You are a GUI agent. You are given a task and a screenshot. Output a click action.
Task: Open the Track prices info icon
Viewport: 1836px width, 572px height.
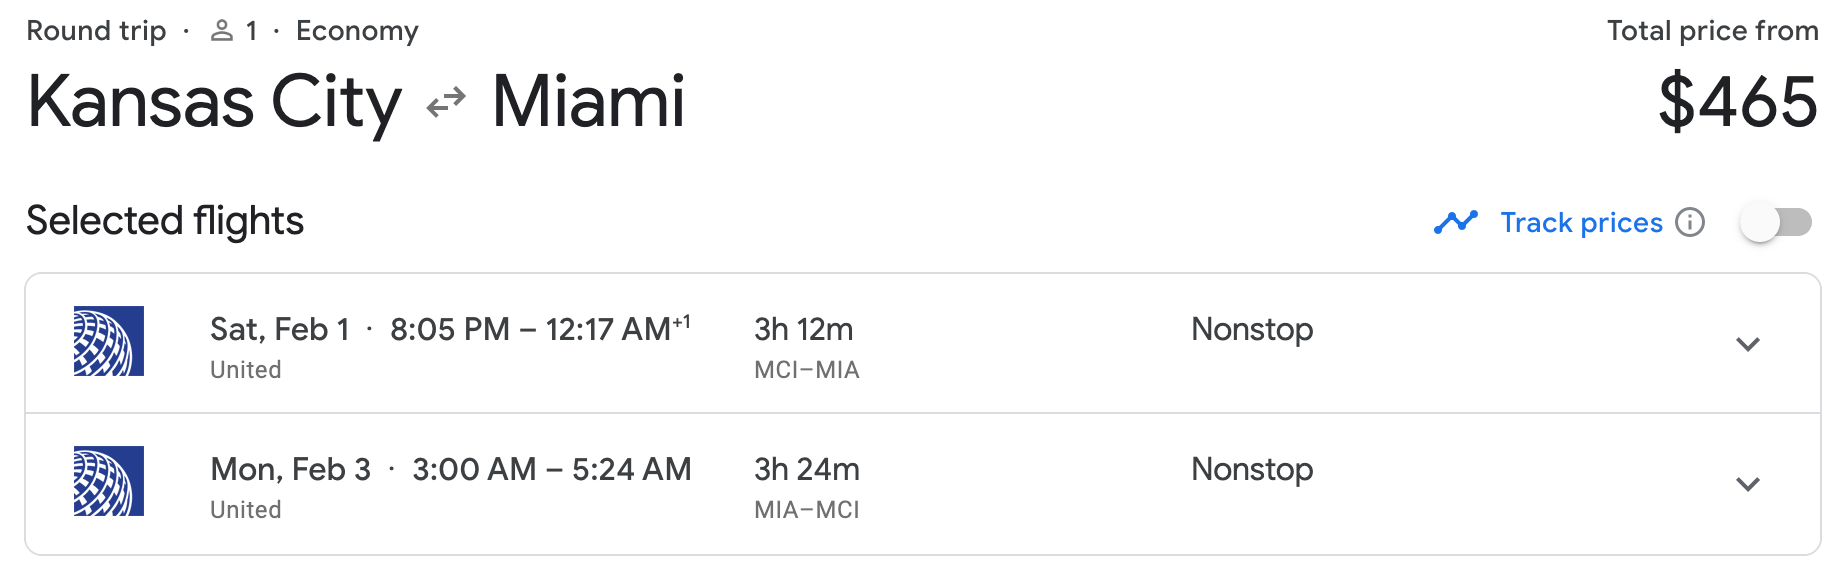pos(1690,222)
